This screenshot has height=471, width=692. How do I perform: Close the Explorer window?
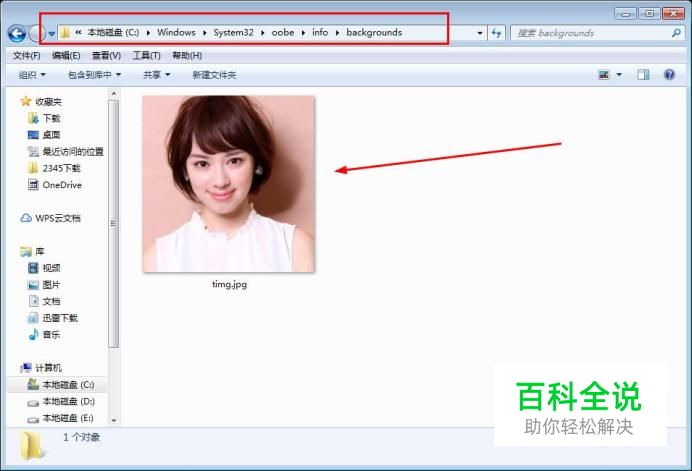[673, 13]
